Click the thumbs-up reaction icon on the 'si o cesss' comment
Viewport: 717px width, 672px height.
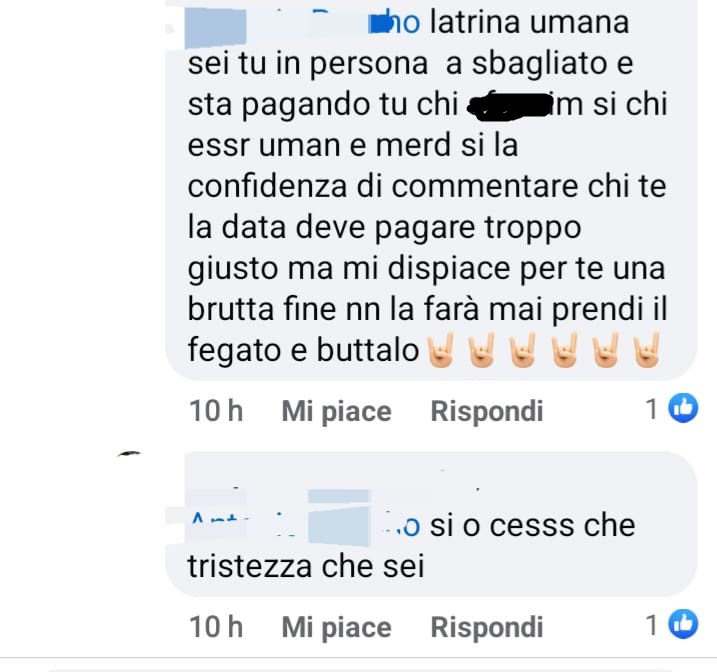point(683,624)
